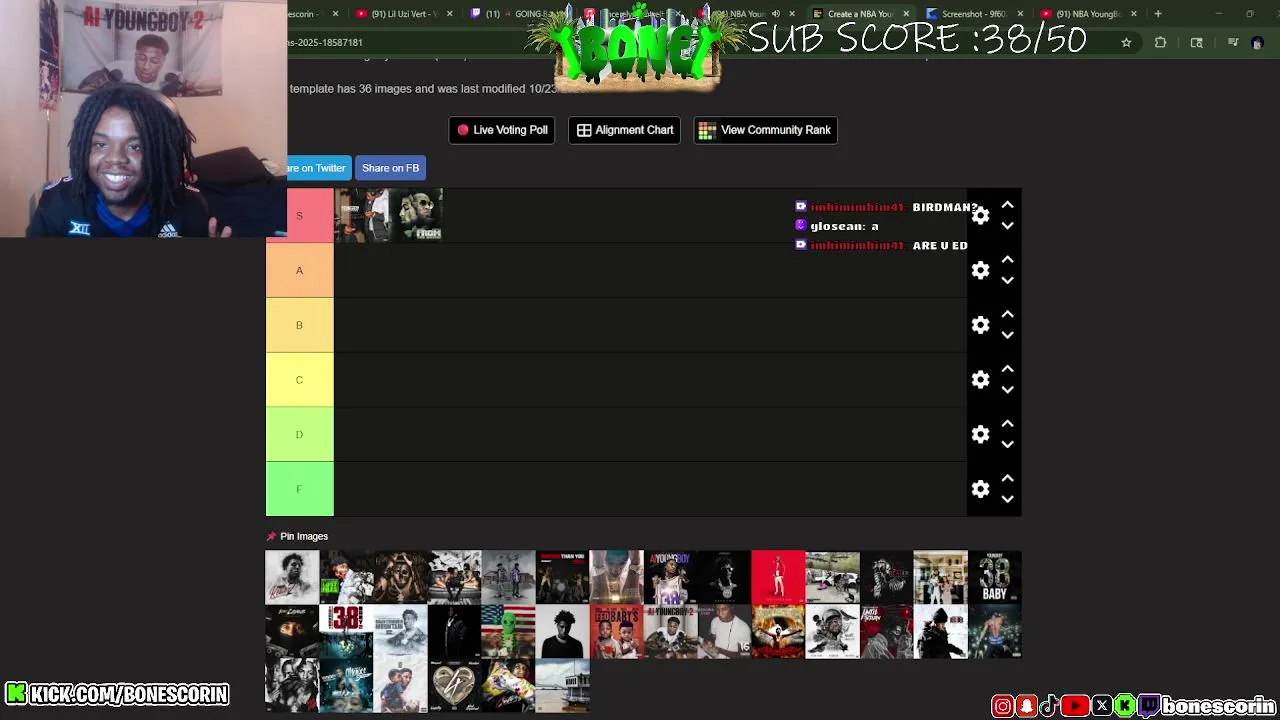Open settings gear for B tier row

click(980, 325)
